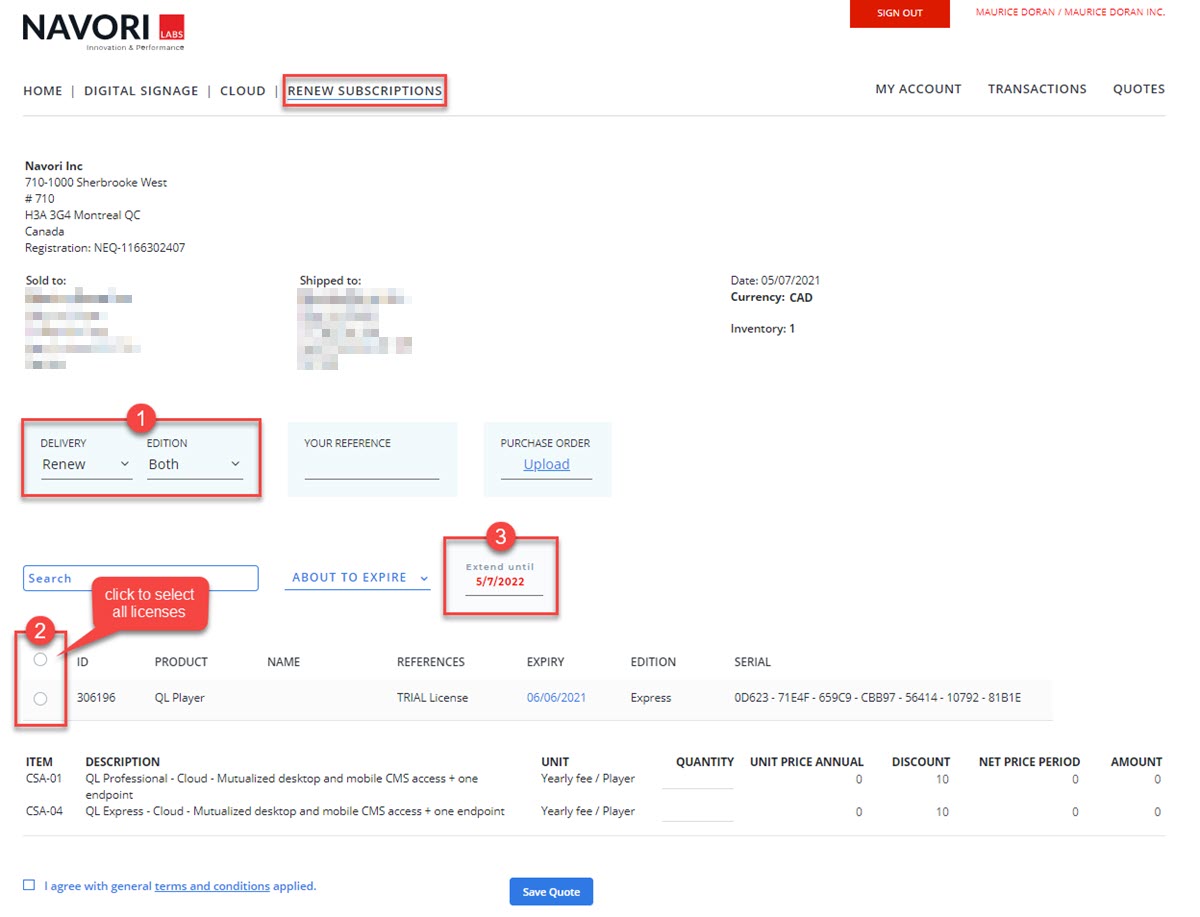Open the DIGITAL SIGNAGE menu
This screenshot has width=1200, height=917.
pos(141,91)
